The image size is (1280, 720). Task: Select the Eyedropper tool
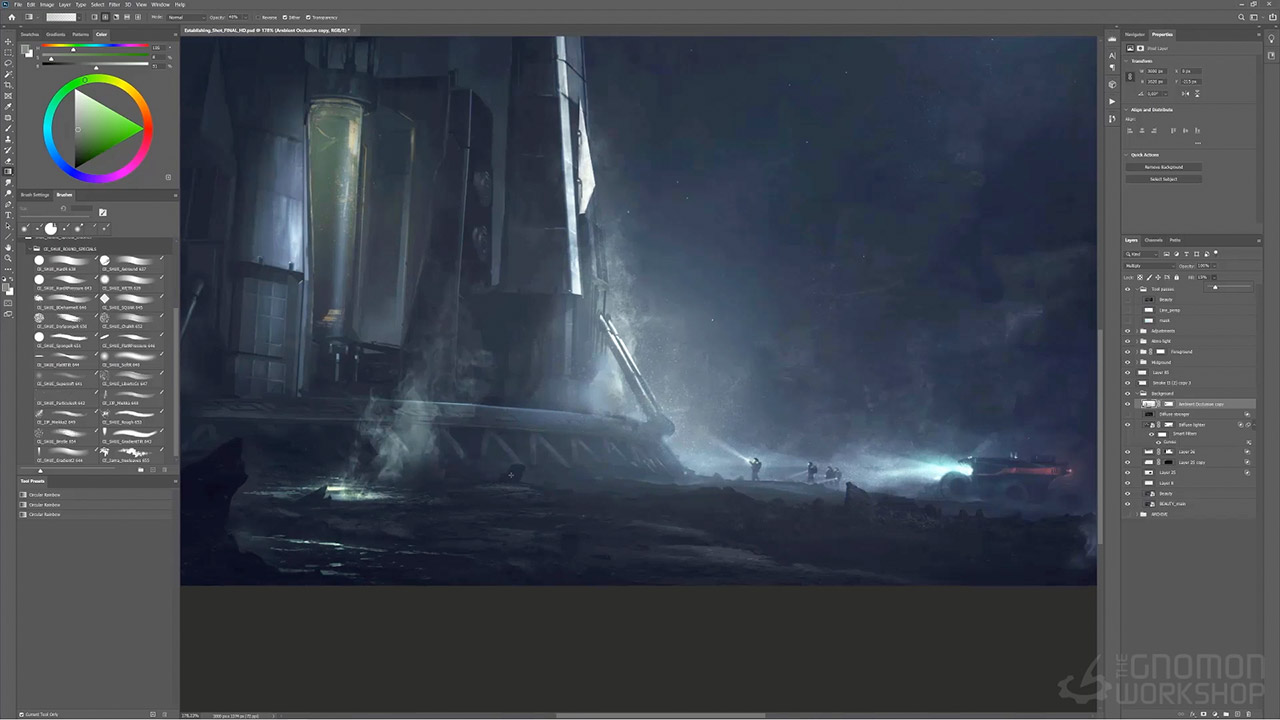pos(9,106)
